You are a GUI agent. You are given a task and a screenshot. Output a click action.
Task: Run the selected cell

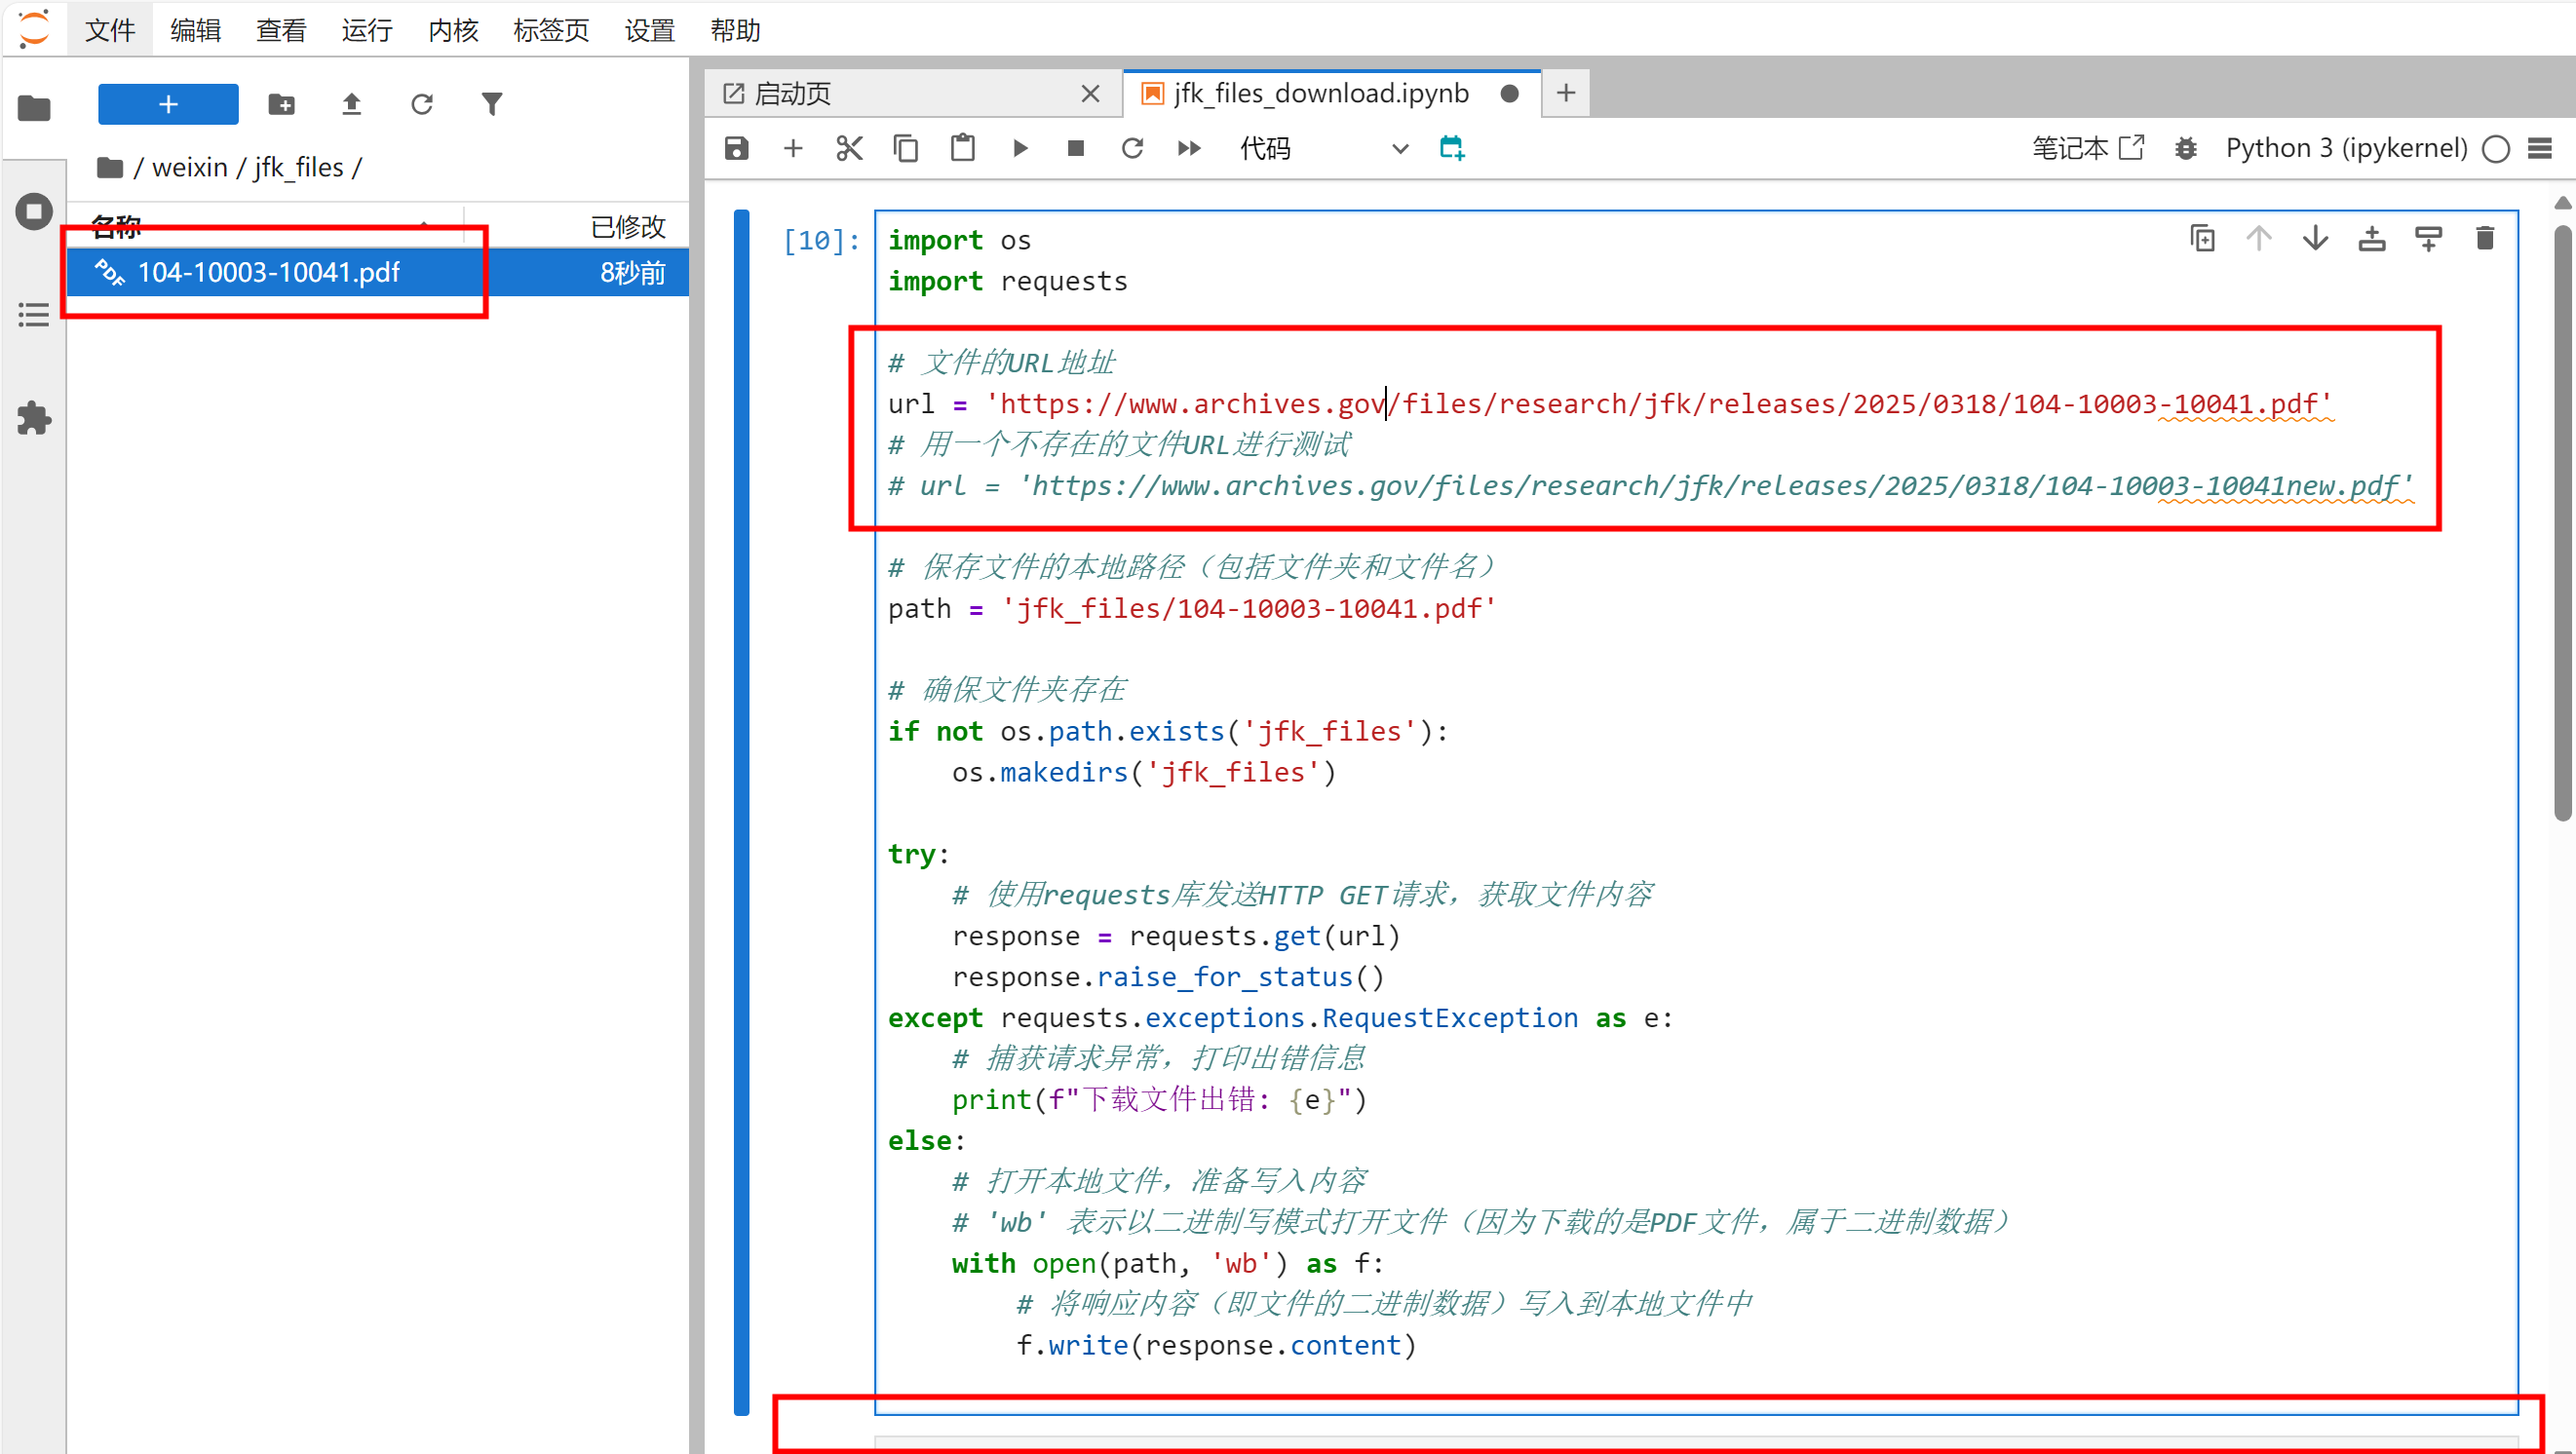click(1020, 149)
